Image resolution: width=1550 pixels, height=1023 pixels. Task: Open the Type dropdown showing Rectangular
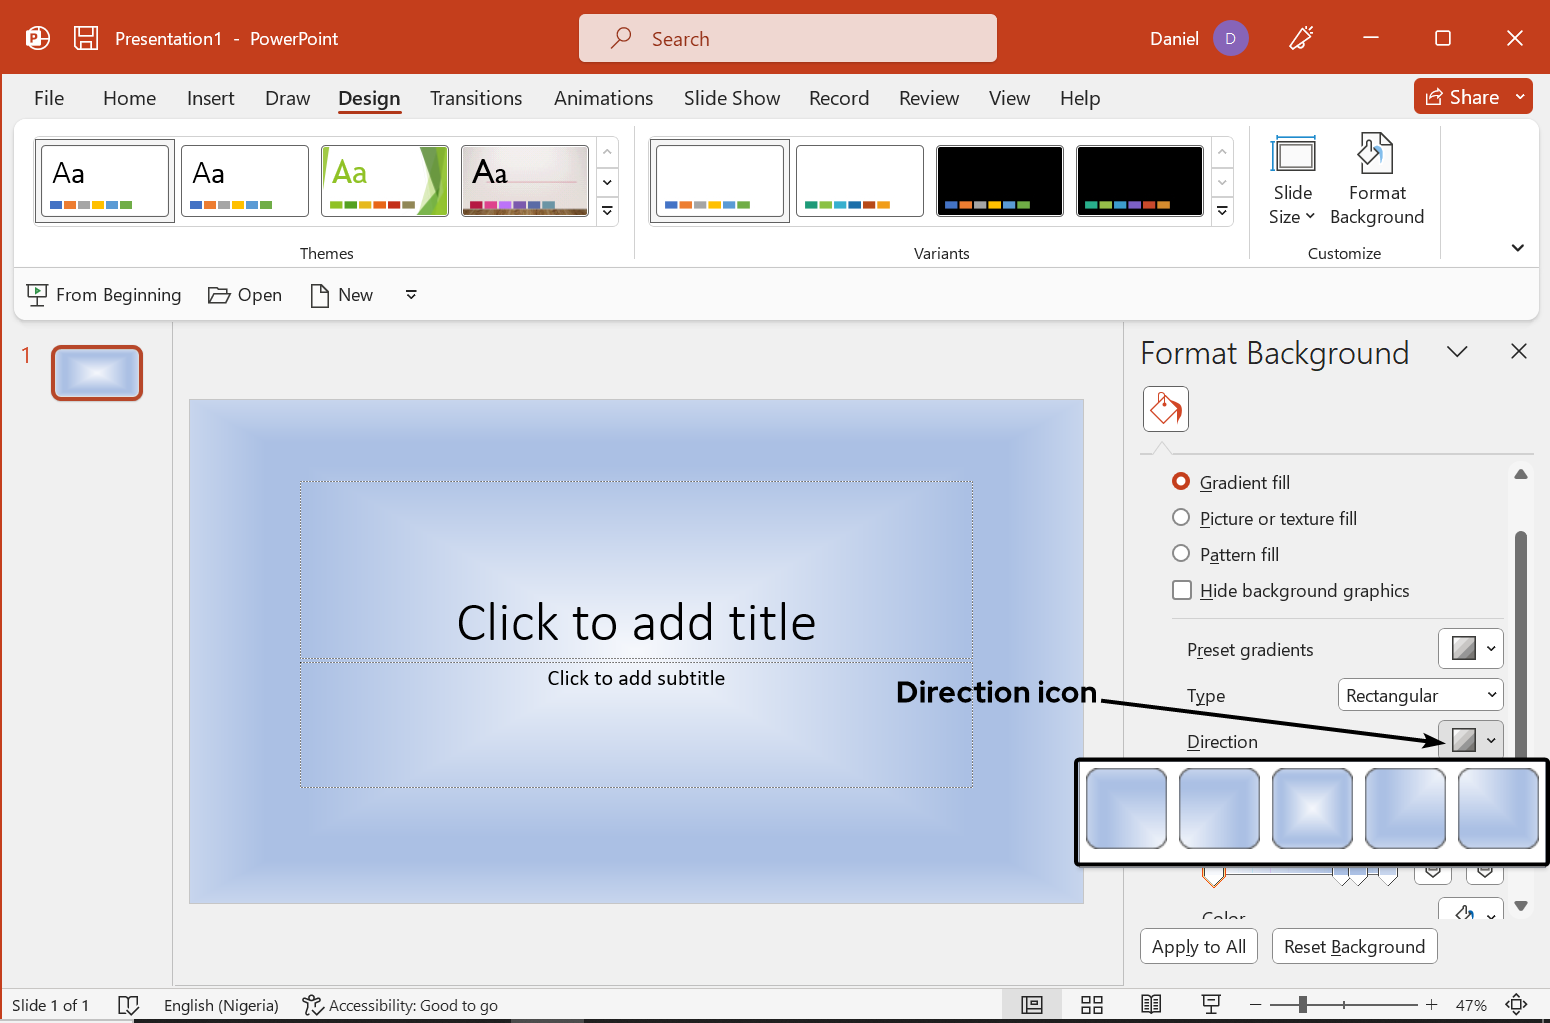click(1420, 695)
